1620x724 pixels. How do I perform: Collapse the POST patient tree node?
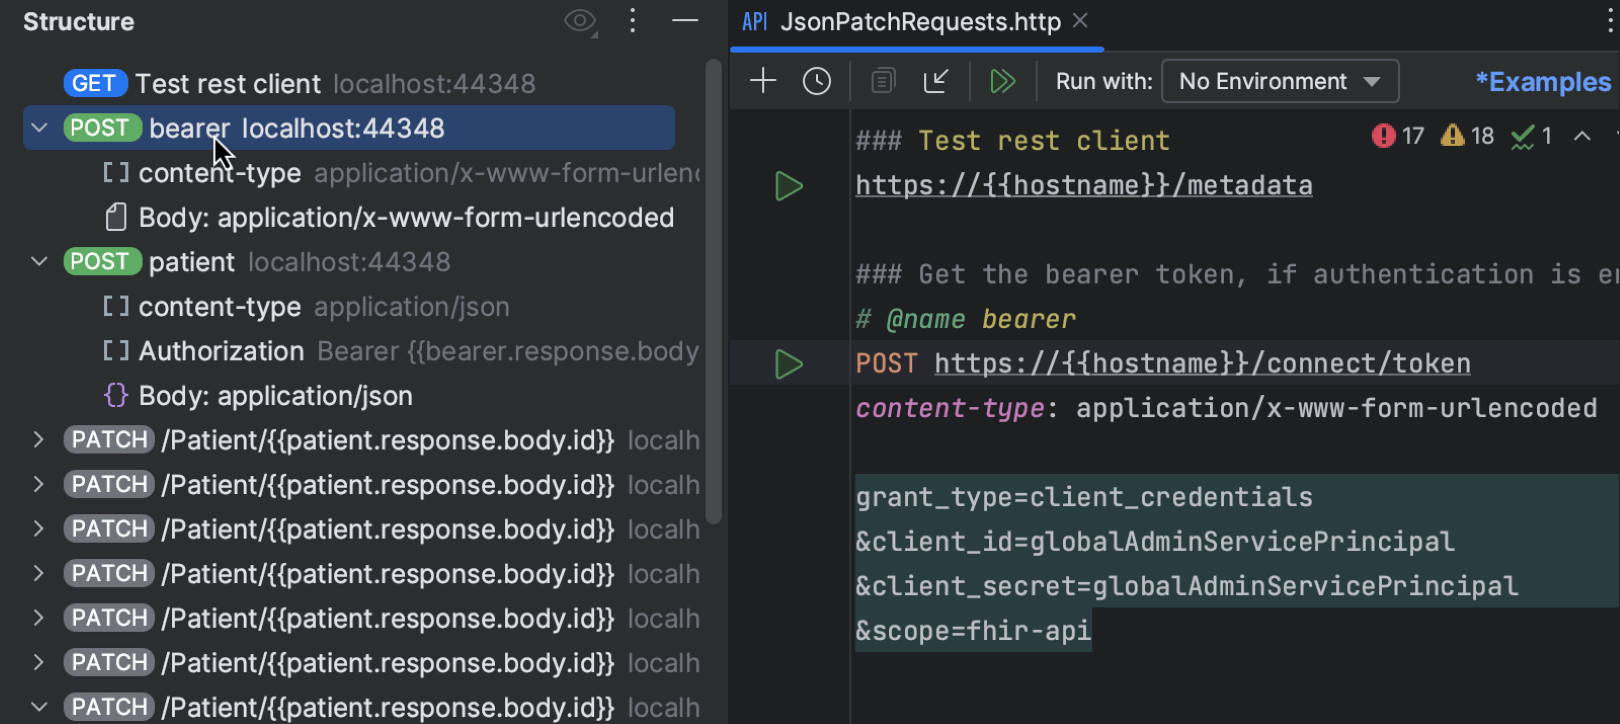[40, 262]
